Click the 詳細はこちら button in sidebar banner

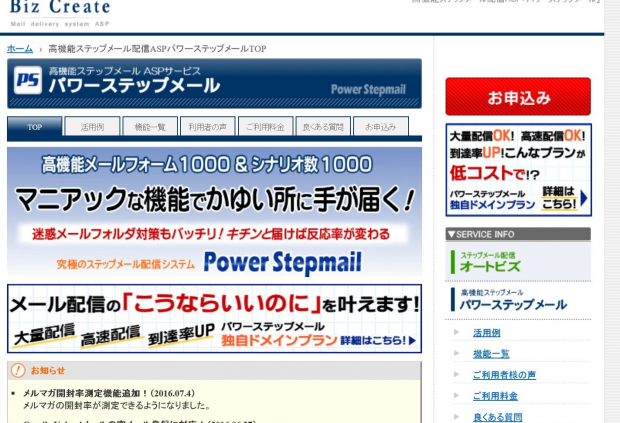[x=564, y=196]
